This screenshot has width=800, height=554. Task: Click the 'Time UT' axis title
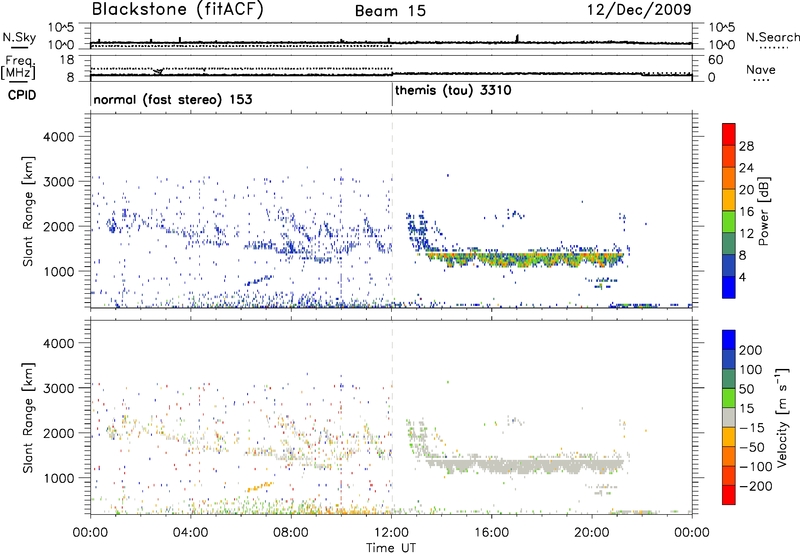[391, 547]
